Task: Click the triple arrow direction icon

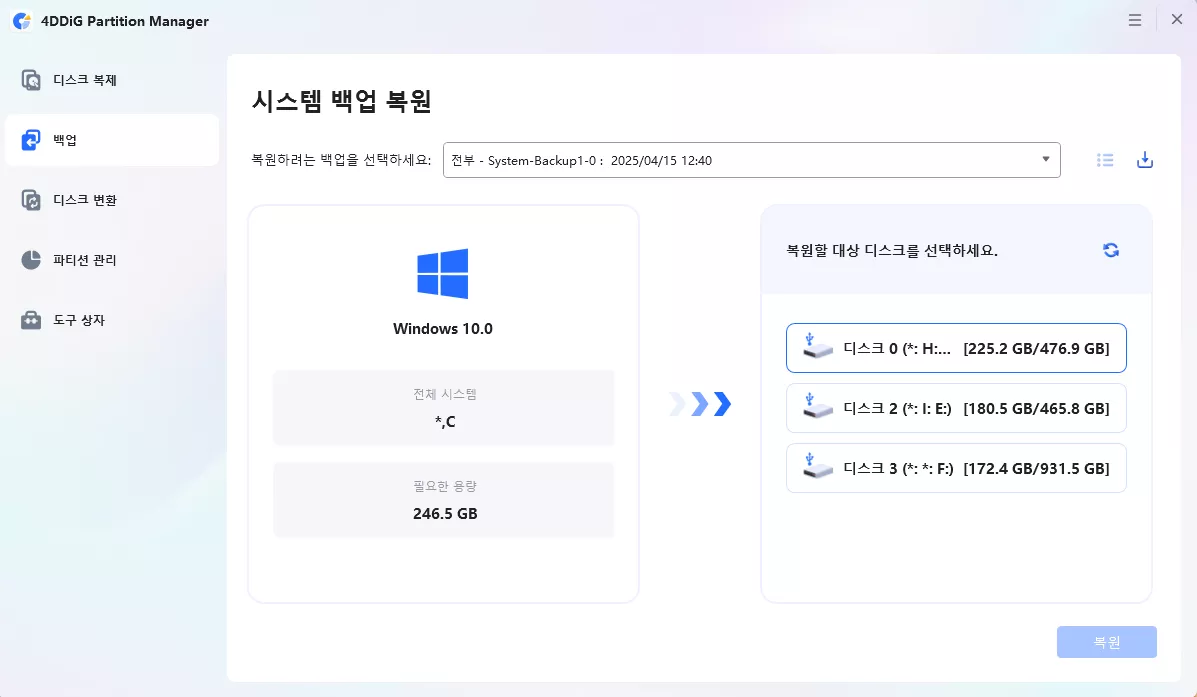Action: (x=700, y=404)
